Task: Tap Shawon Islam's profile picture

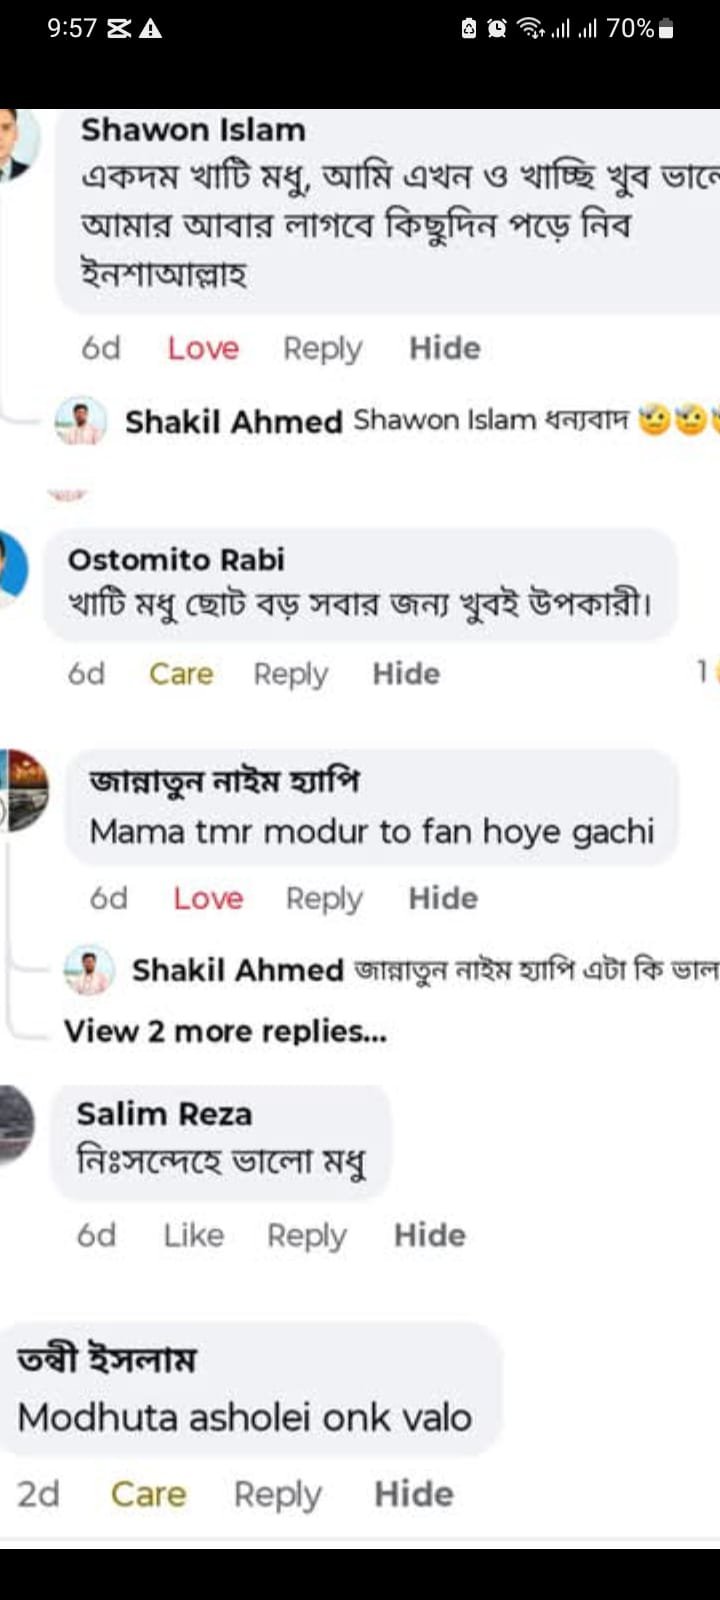Action: coord(18,143)
